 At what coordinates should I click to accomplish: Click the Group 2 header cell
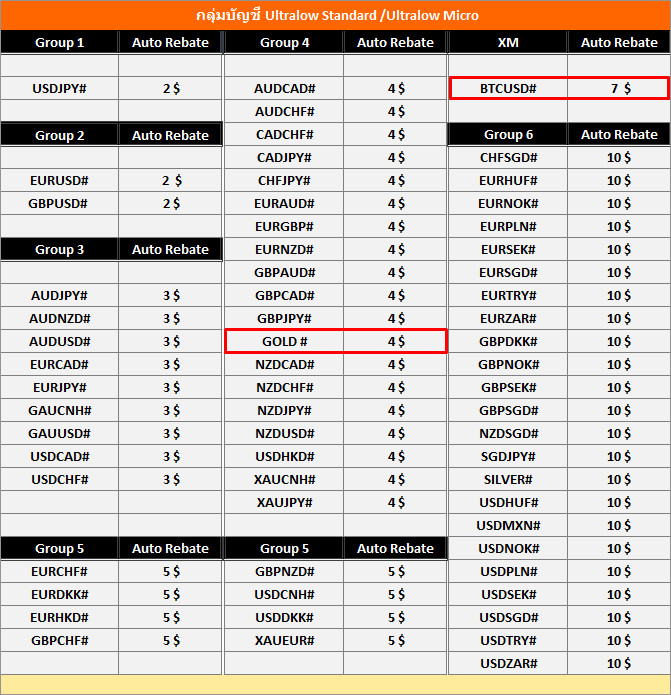click(x=60, y=135)
